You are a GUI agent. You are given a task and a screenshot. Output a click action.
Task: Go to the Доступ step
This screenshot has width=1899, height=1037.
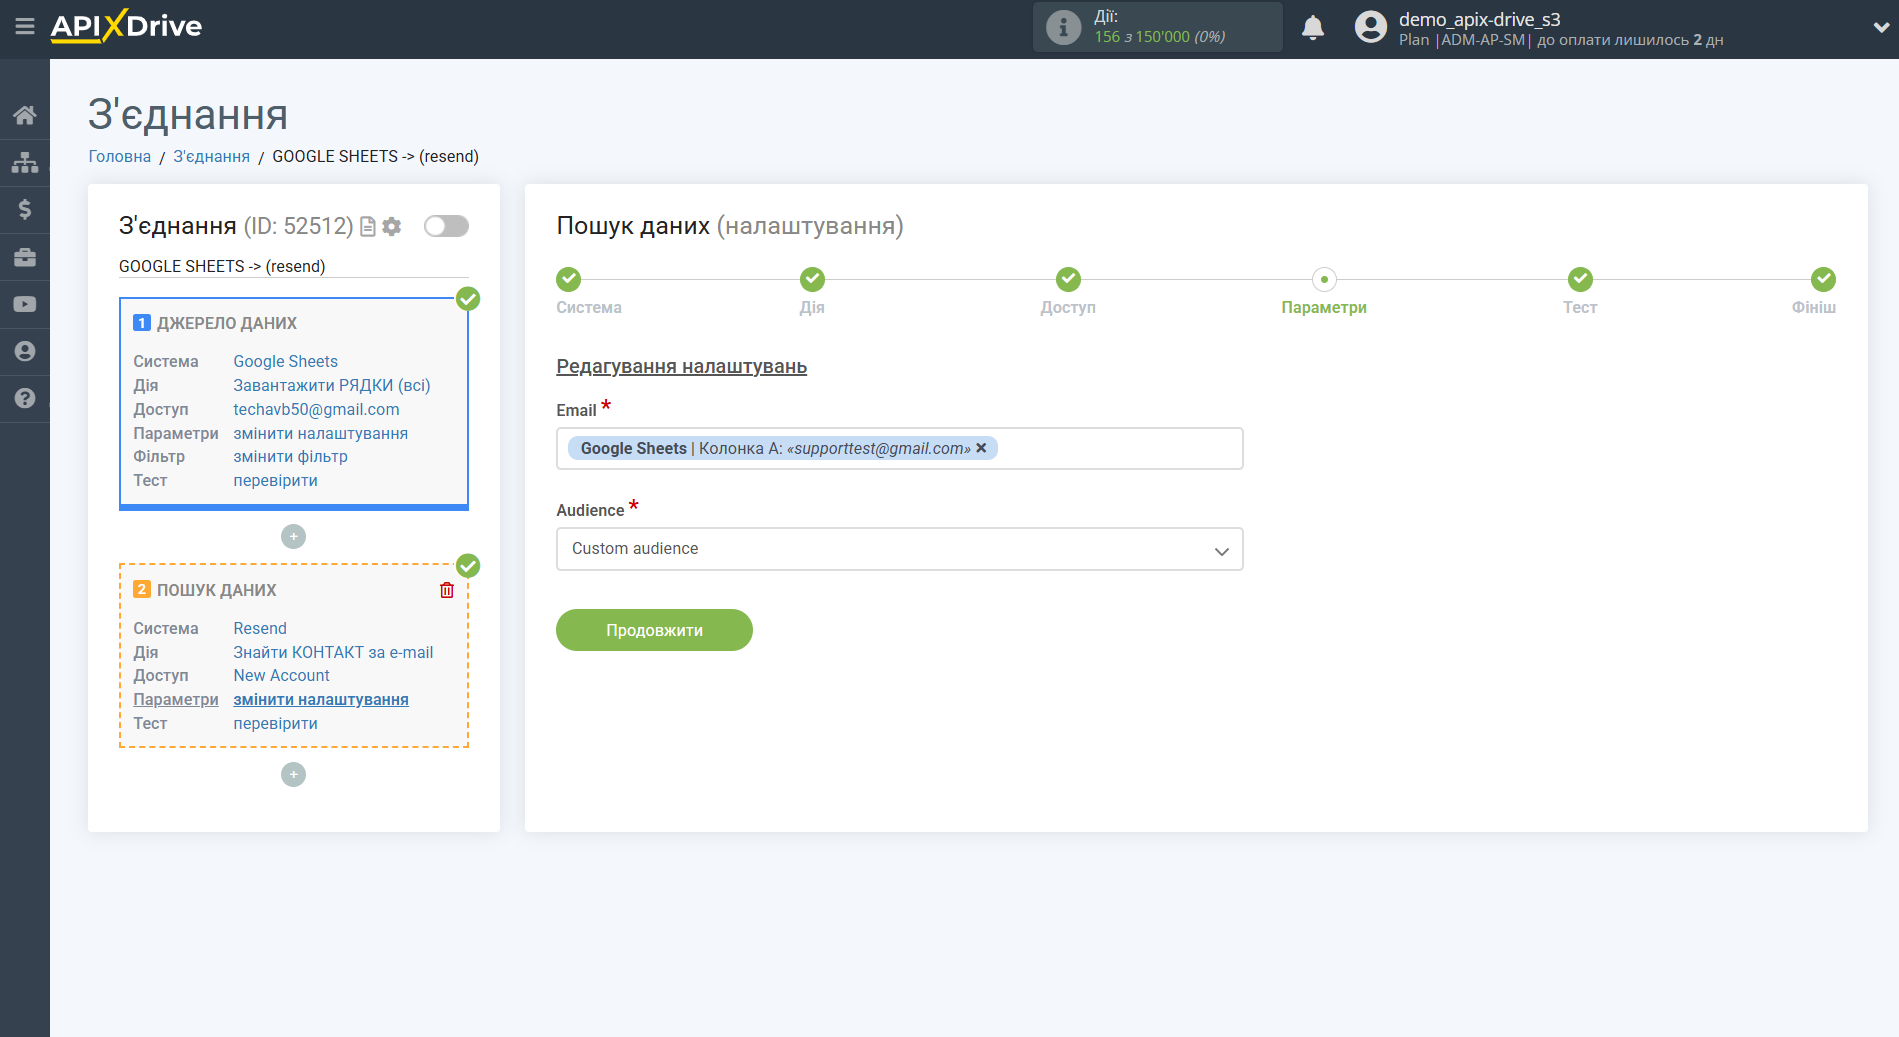(x=1067, y=280)
